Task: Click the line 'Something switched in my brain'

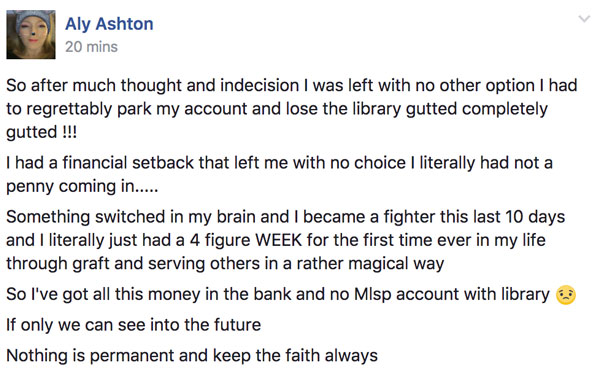Action: pyautogui.click(x=285, y=217)
